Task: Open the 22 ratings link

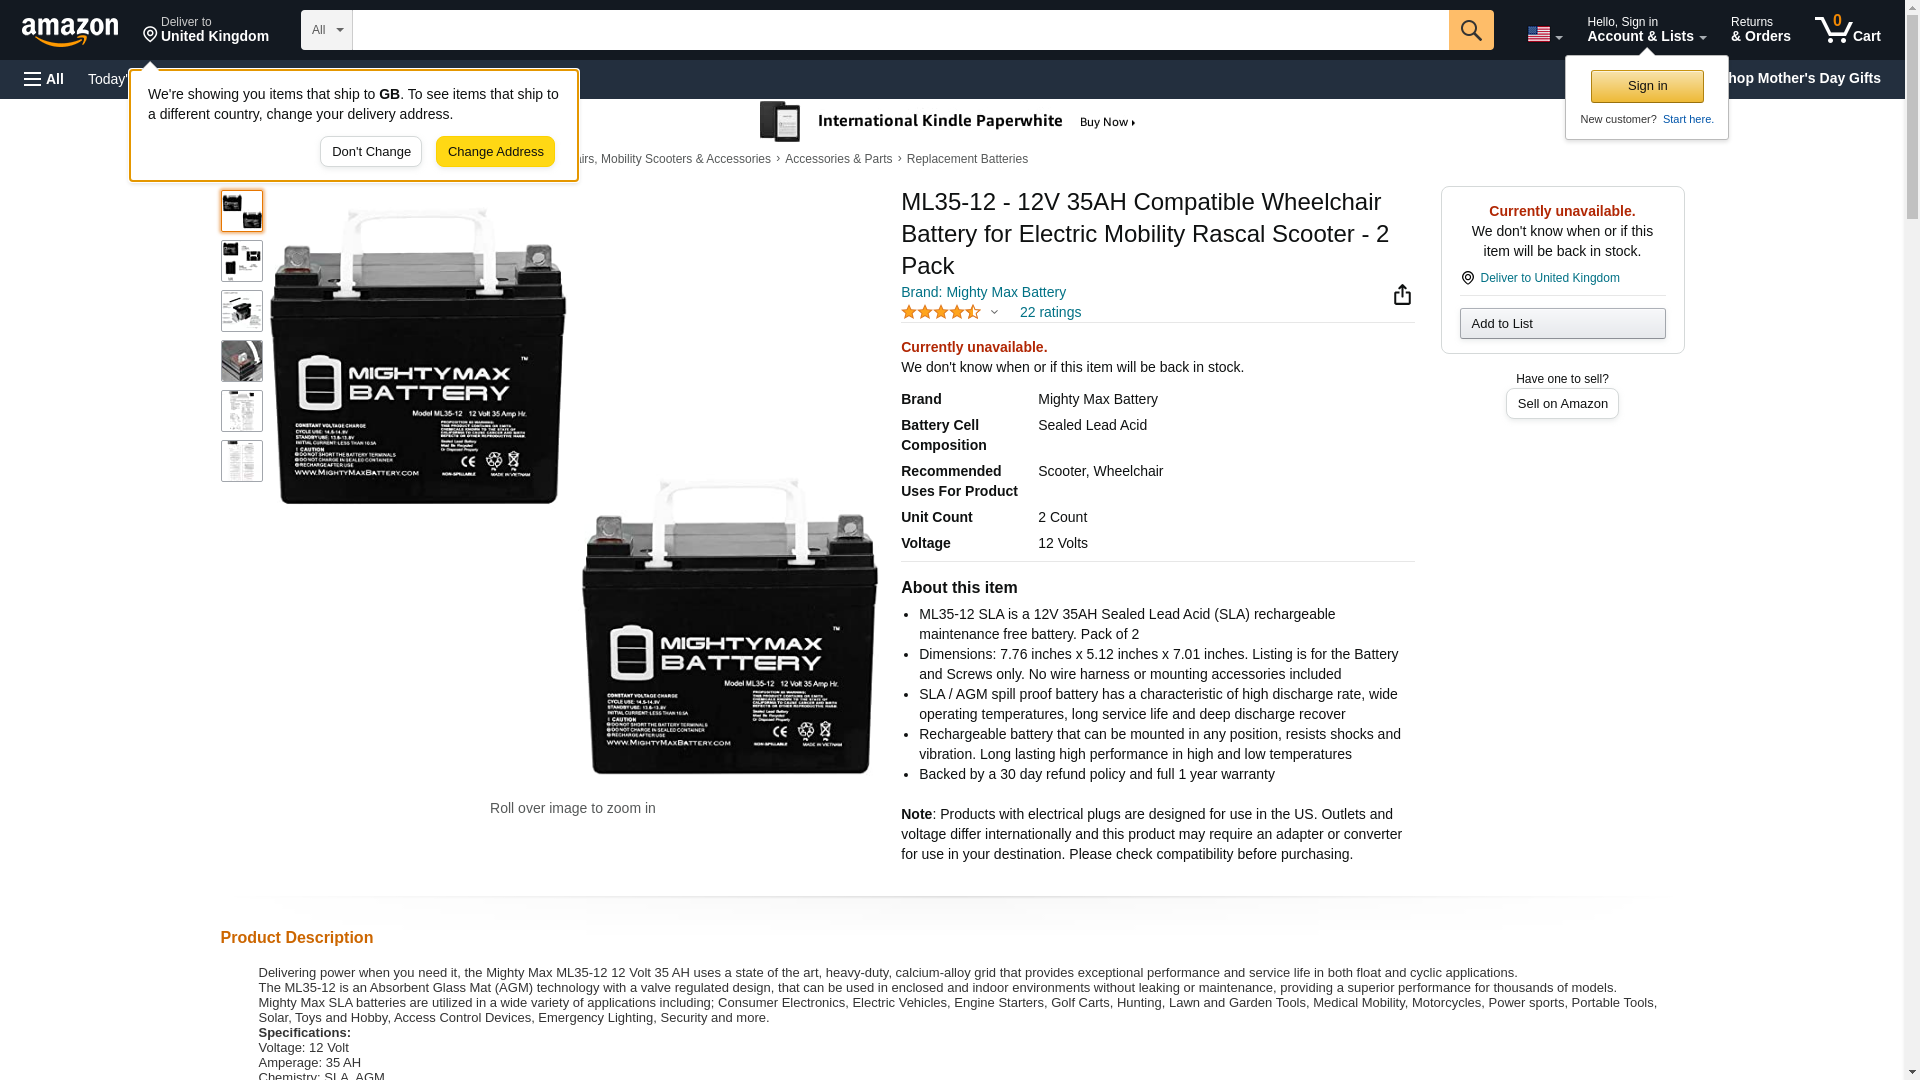Action: pyautogui.click(x=1050, y=312)
